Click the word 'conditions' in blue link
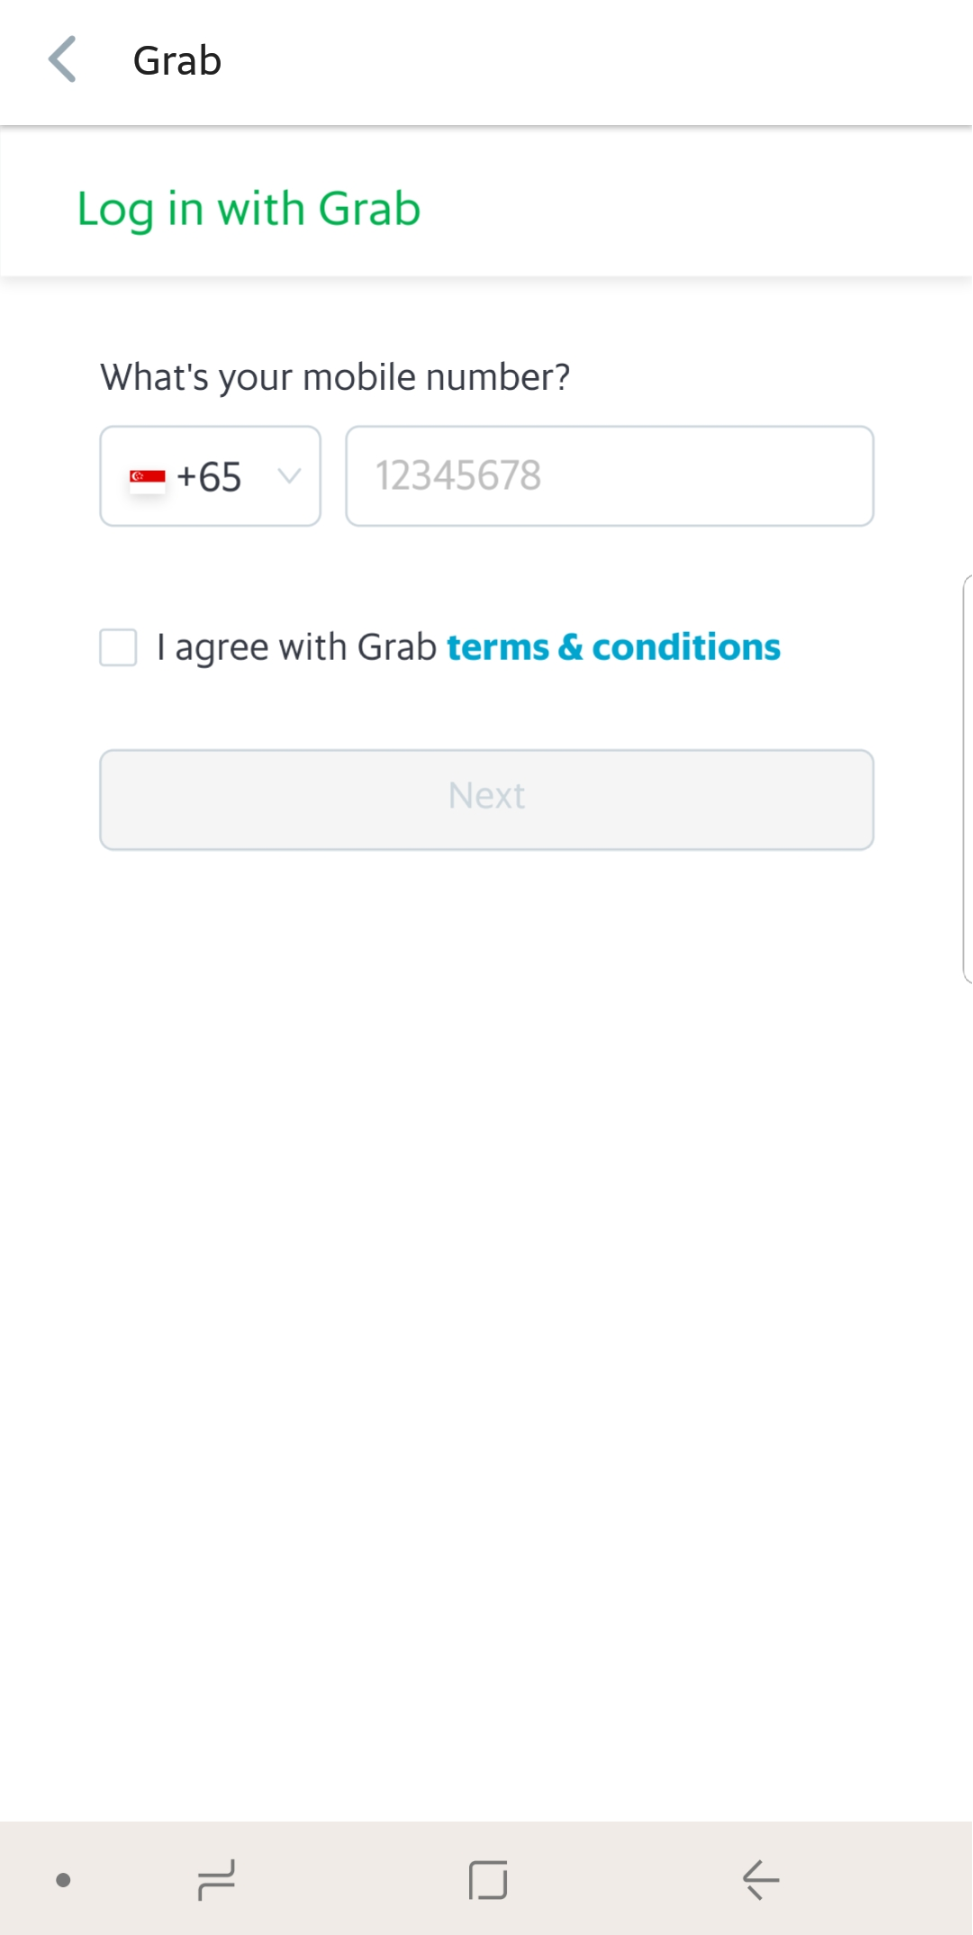 (x=686, y=647)
